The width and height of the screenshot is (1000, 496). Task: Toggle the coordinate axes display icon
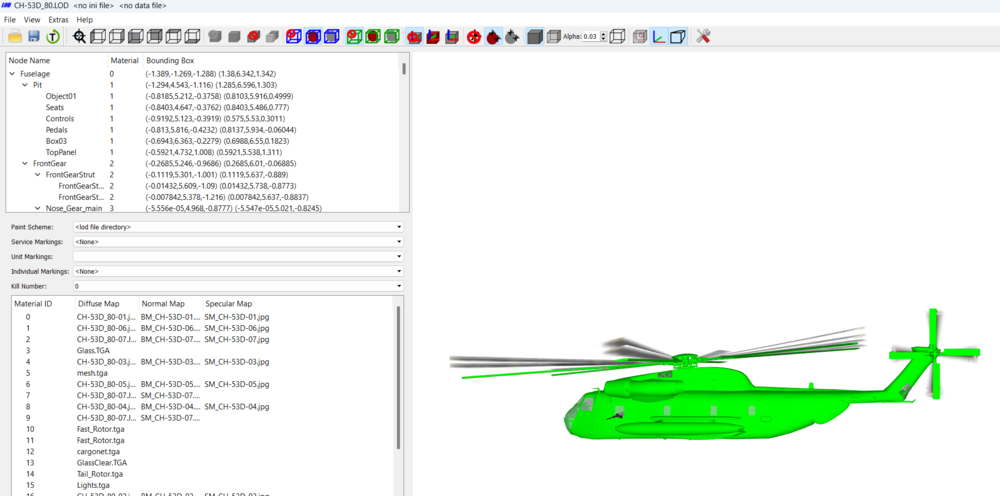click(658, 37)
